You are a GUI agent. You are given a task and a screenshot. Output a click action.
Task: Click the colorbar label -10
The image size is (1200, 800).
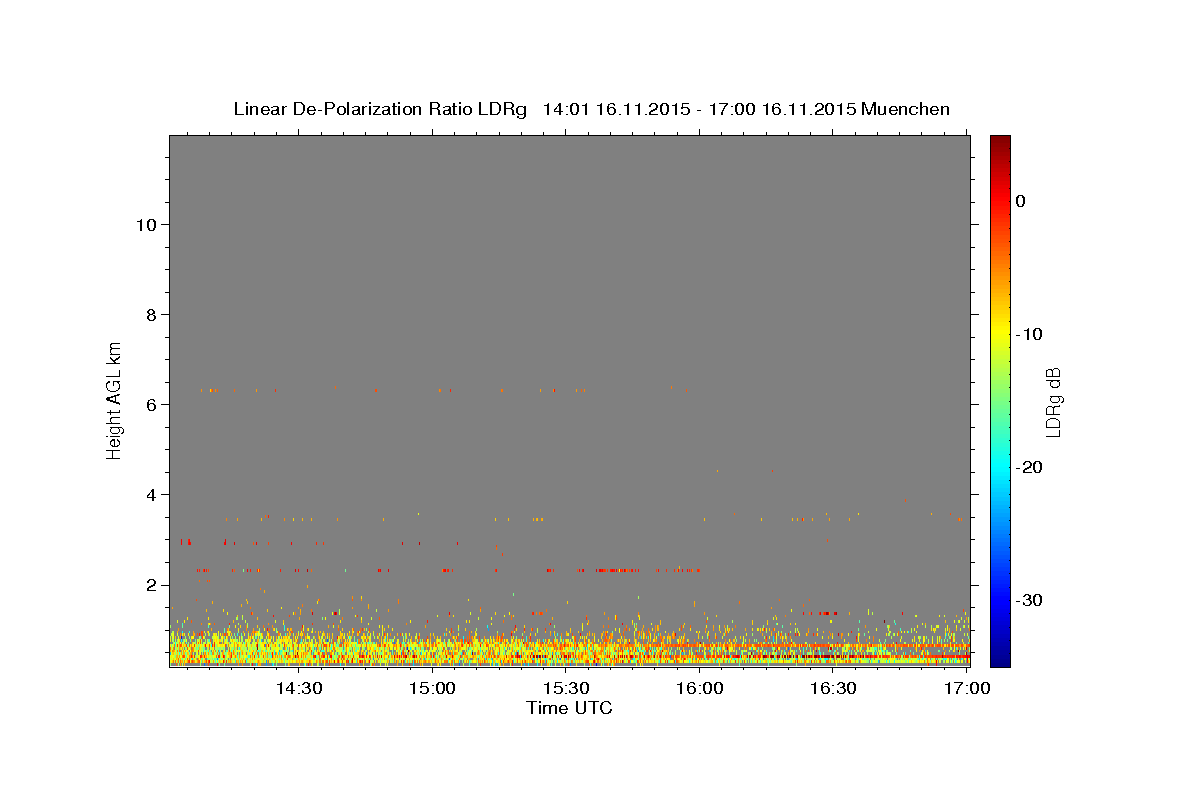pos(1030,334)
